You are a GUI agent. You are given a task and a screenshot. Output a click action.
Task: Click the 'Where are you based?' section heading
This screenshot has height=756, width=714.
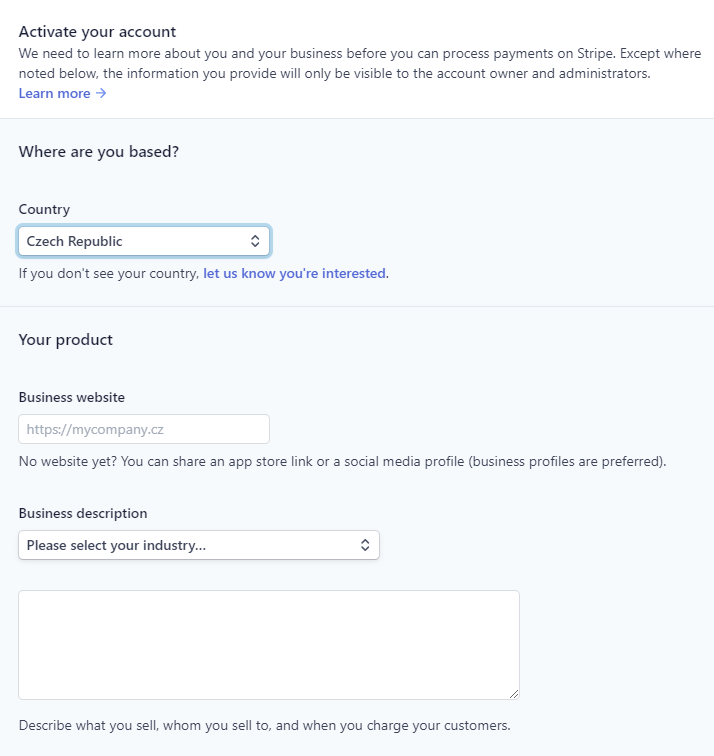(x=99, y=152)
